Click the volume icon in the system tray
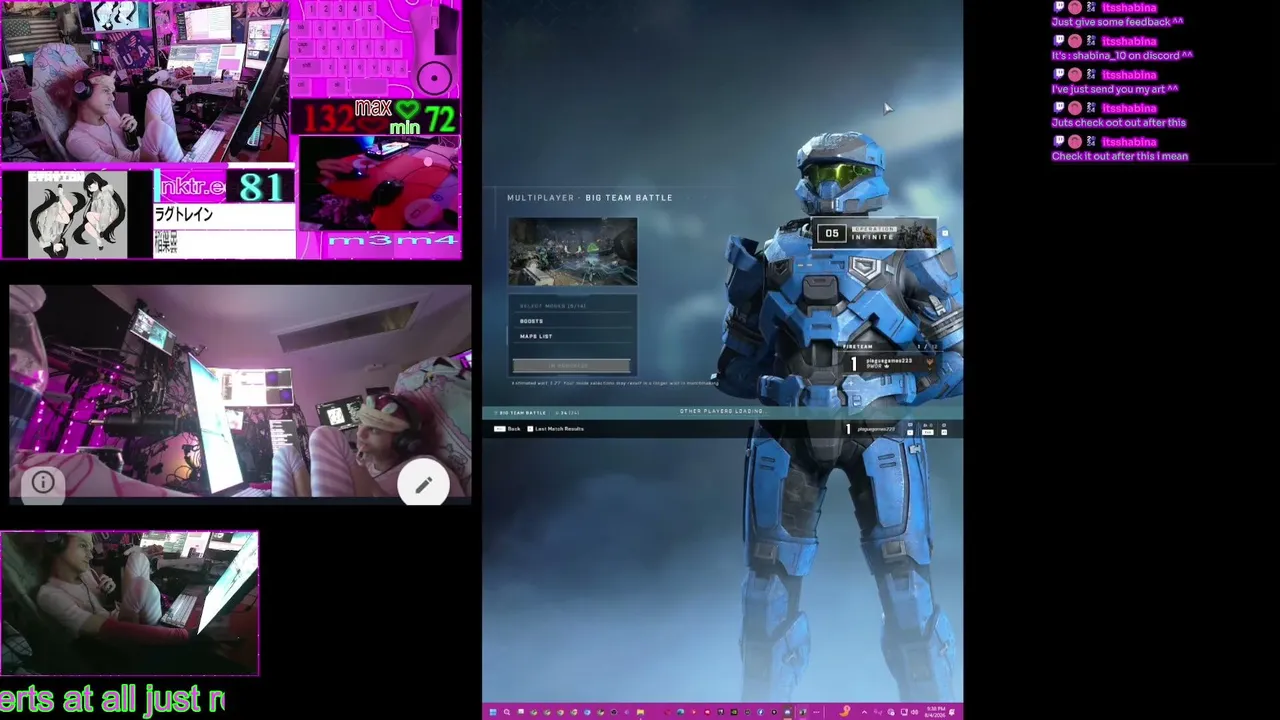This screenshot has width=1280, height=720. pyautogui.click(x=915, y=712)
